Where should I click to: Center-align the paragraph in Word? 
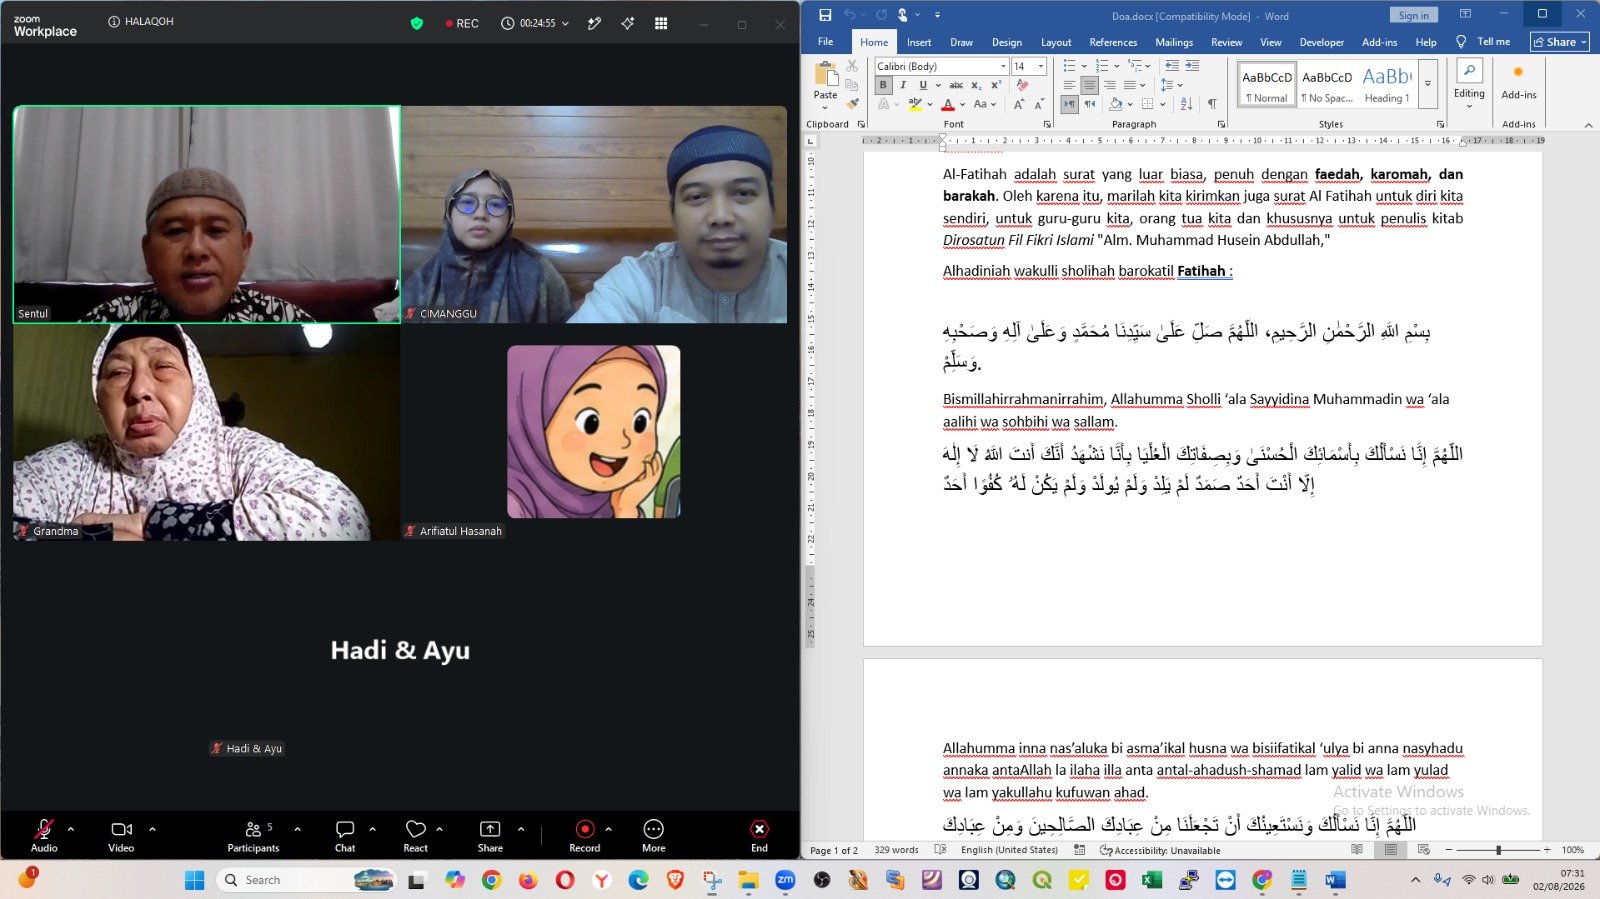pyautogui.click(x=1090, y=85)
